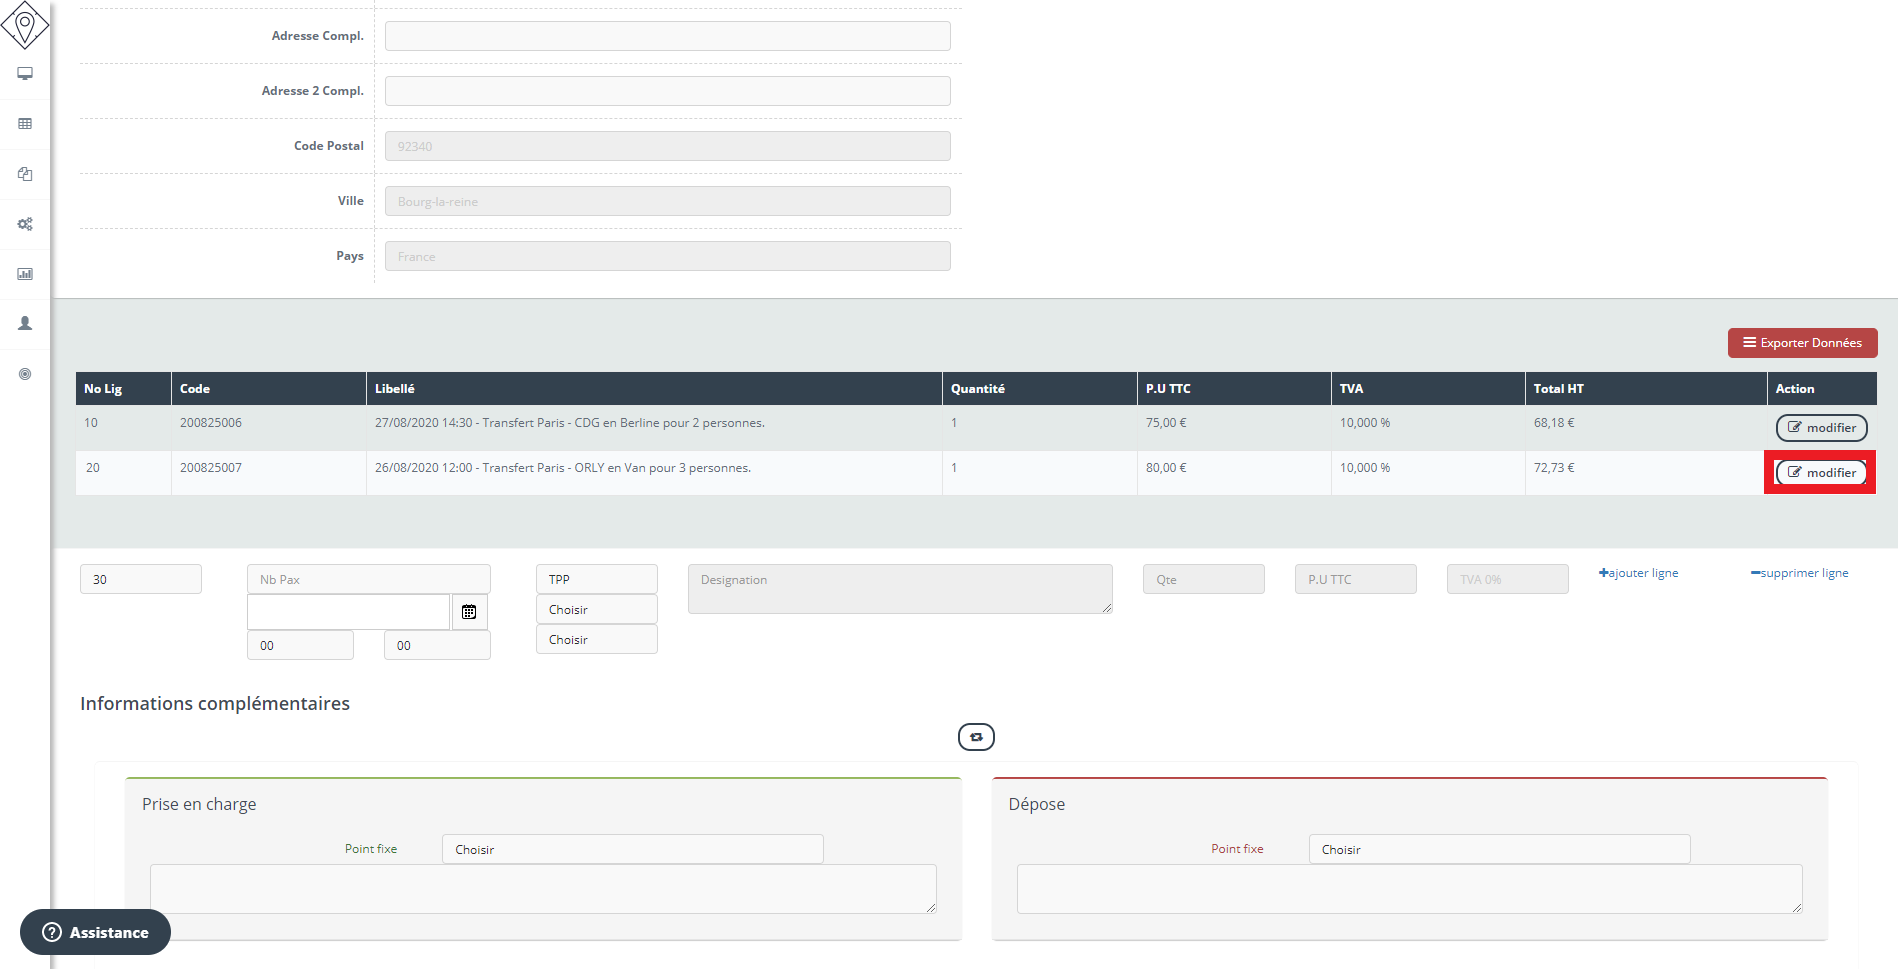Click the ajouter ligne link
The width and height of the screenshot is (1898, 969).
point(1638,573)
